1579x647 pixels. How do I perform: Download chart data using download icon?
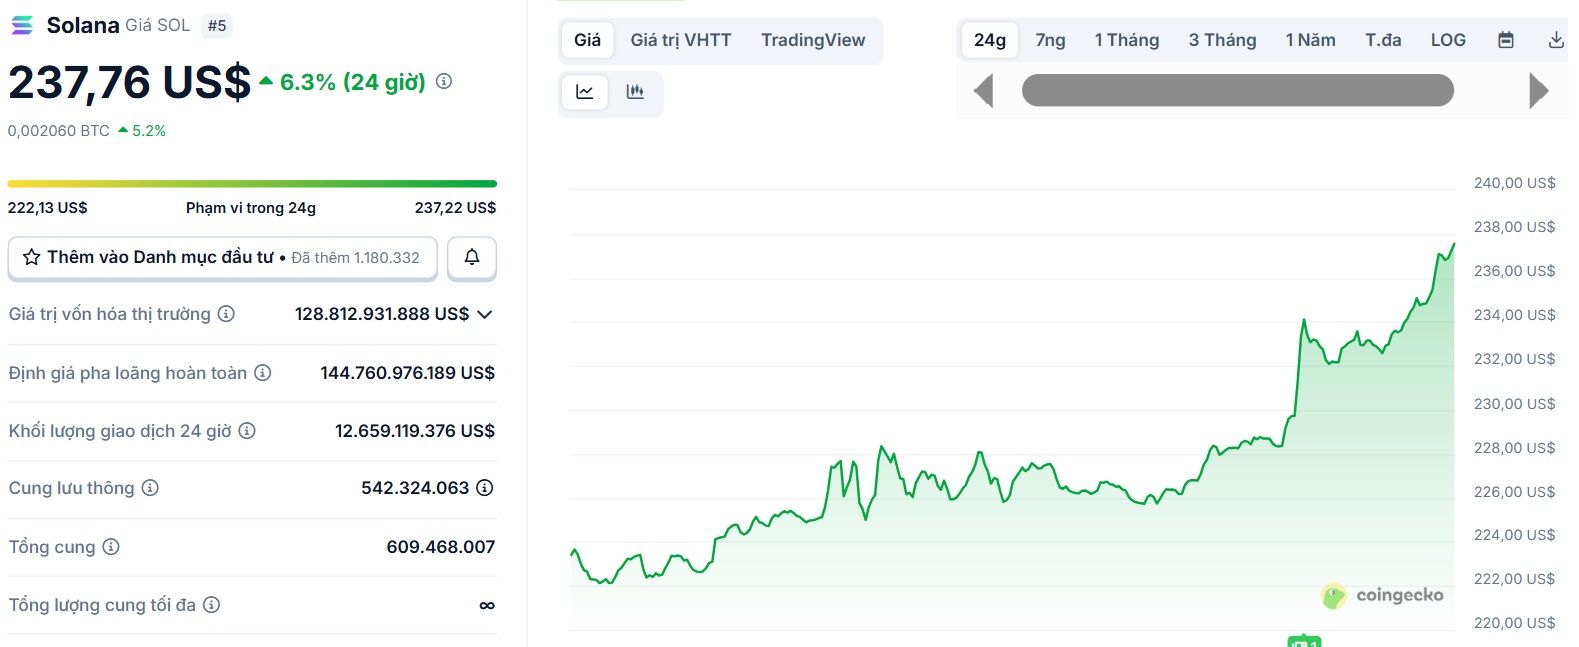coord(1556,40)
